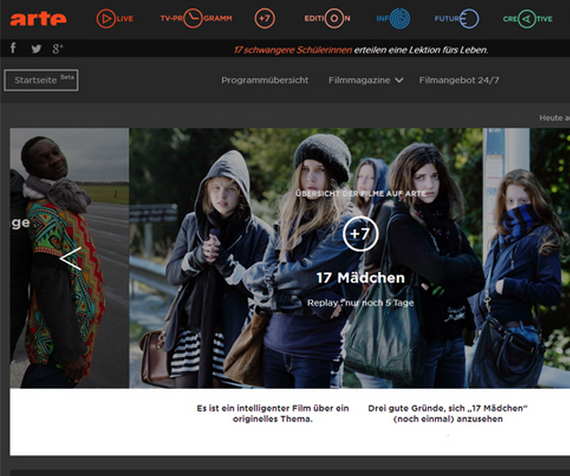Screen dimensions: 570x476
Task: Click the Startseite Beta button
Action: point(41,80)
